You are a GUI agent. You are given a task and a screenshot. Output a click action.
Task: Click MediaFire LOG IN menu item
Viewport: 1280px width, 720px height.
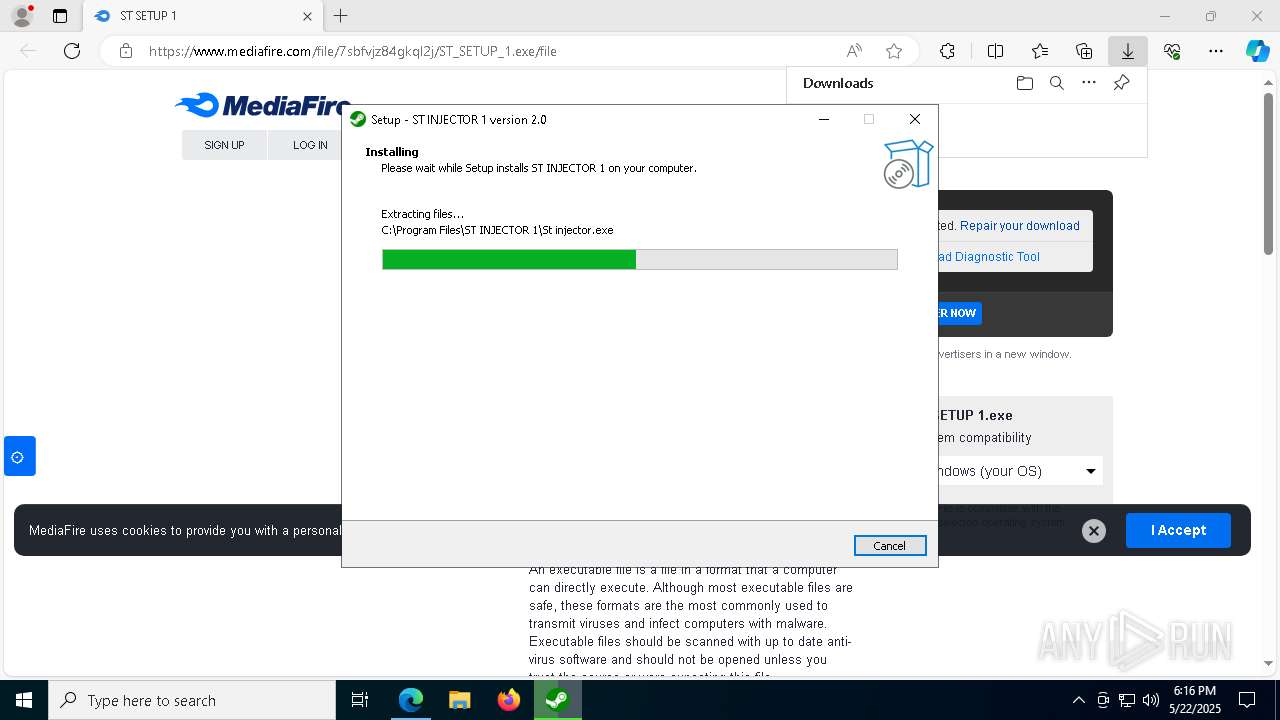(310, 145)
